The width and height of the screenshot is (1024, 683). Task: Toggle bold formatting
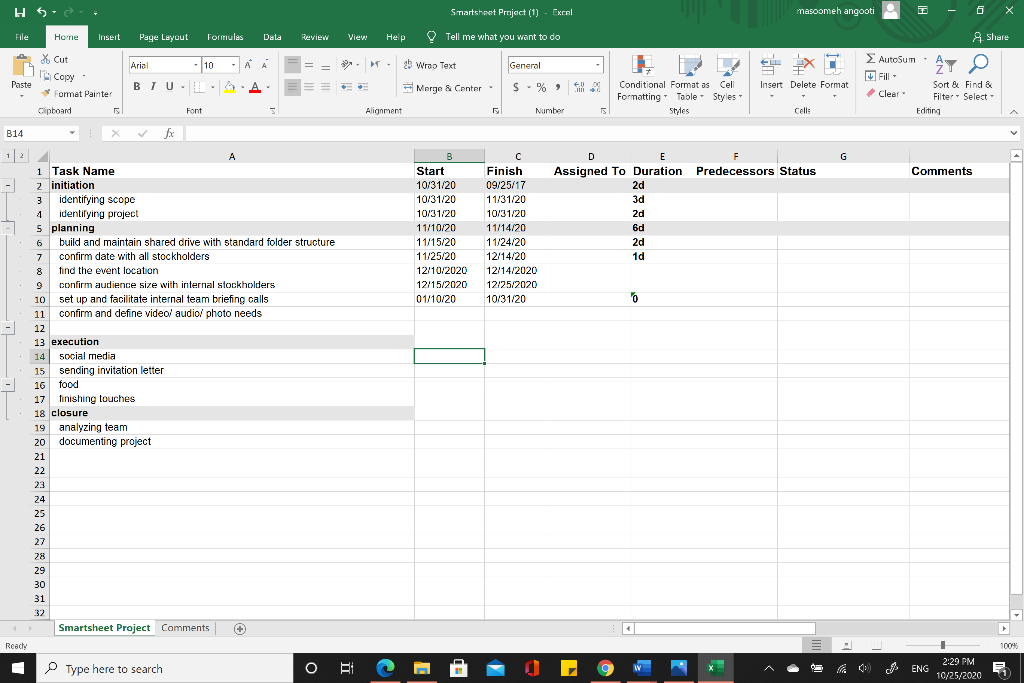[x=137, y=88]
